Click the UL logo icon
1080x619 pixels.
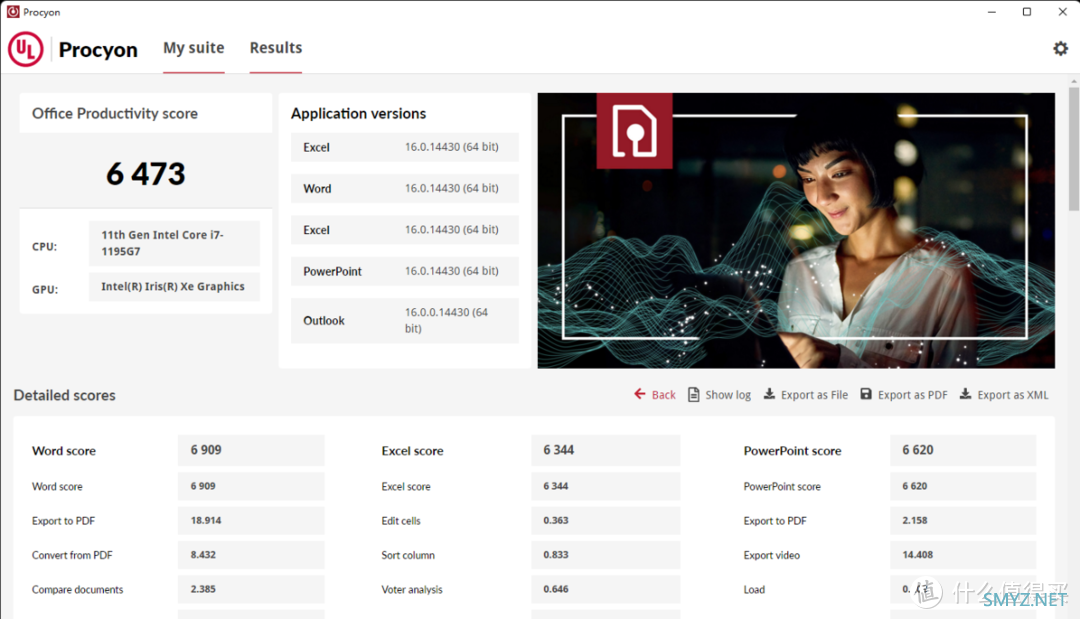click(x=25, y=50)
